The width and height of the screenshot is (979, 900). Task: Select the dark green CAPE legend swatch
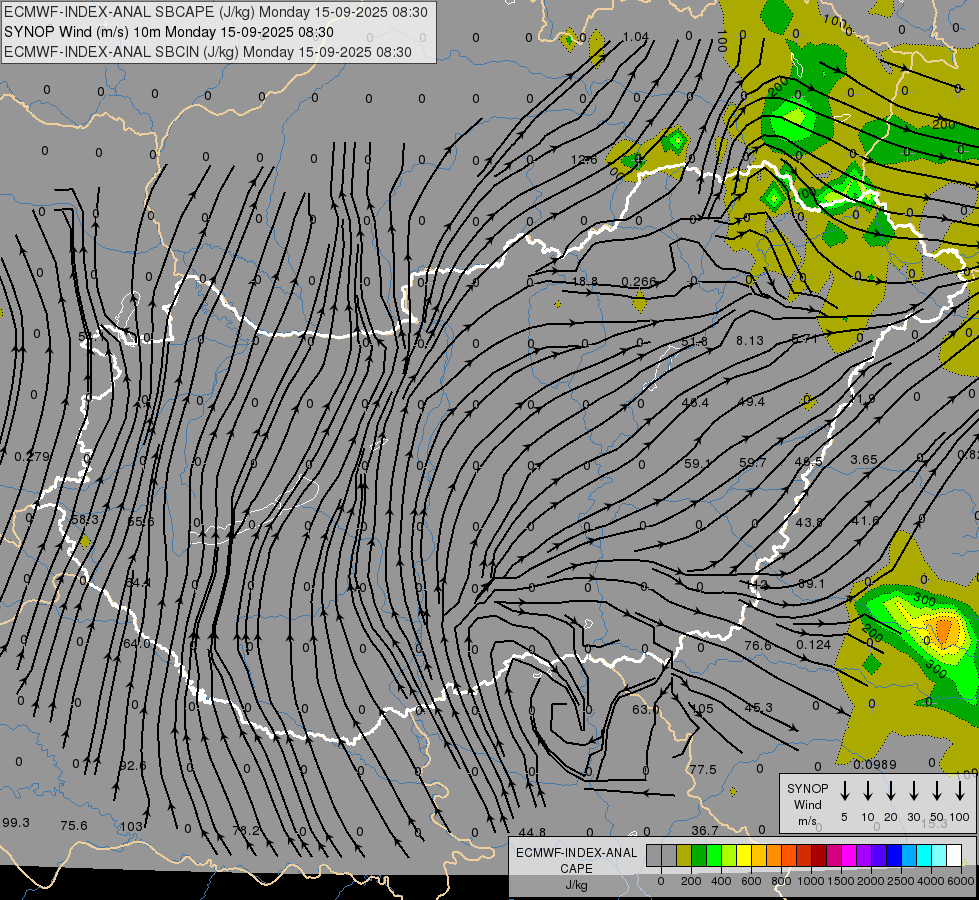(699, 856)
